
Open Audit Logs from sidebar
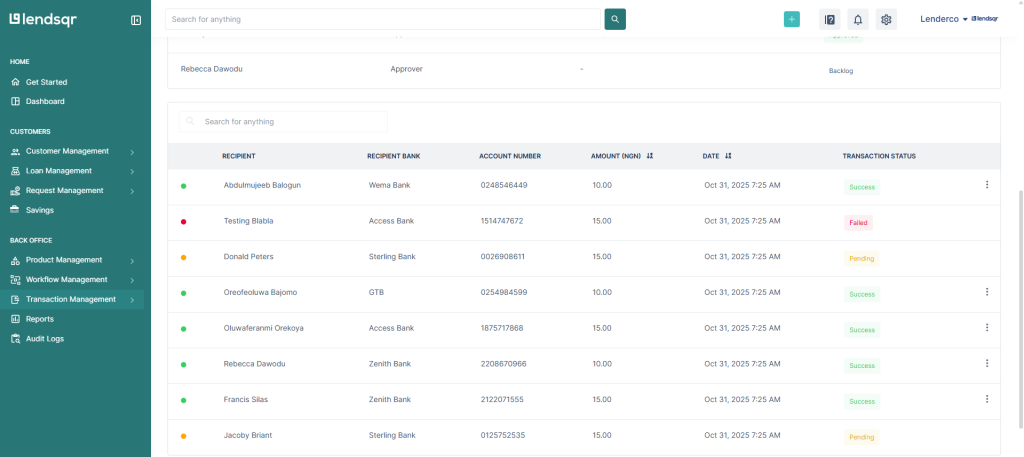point(45,339)
